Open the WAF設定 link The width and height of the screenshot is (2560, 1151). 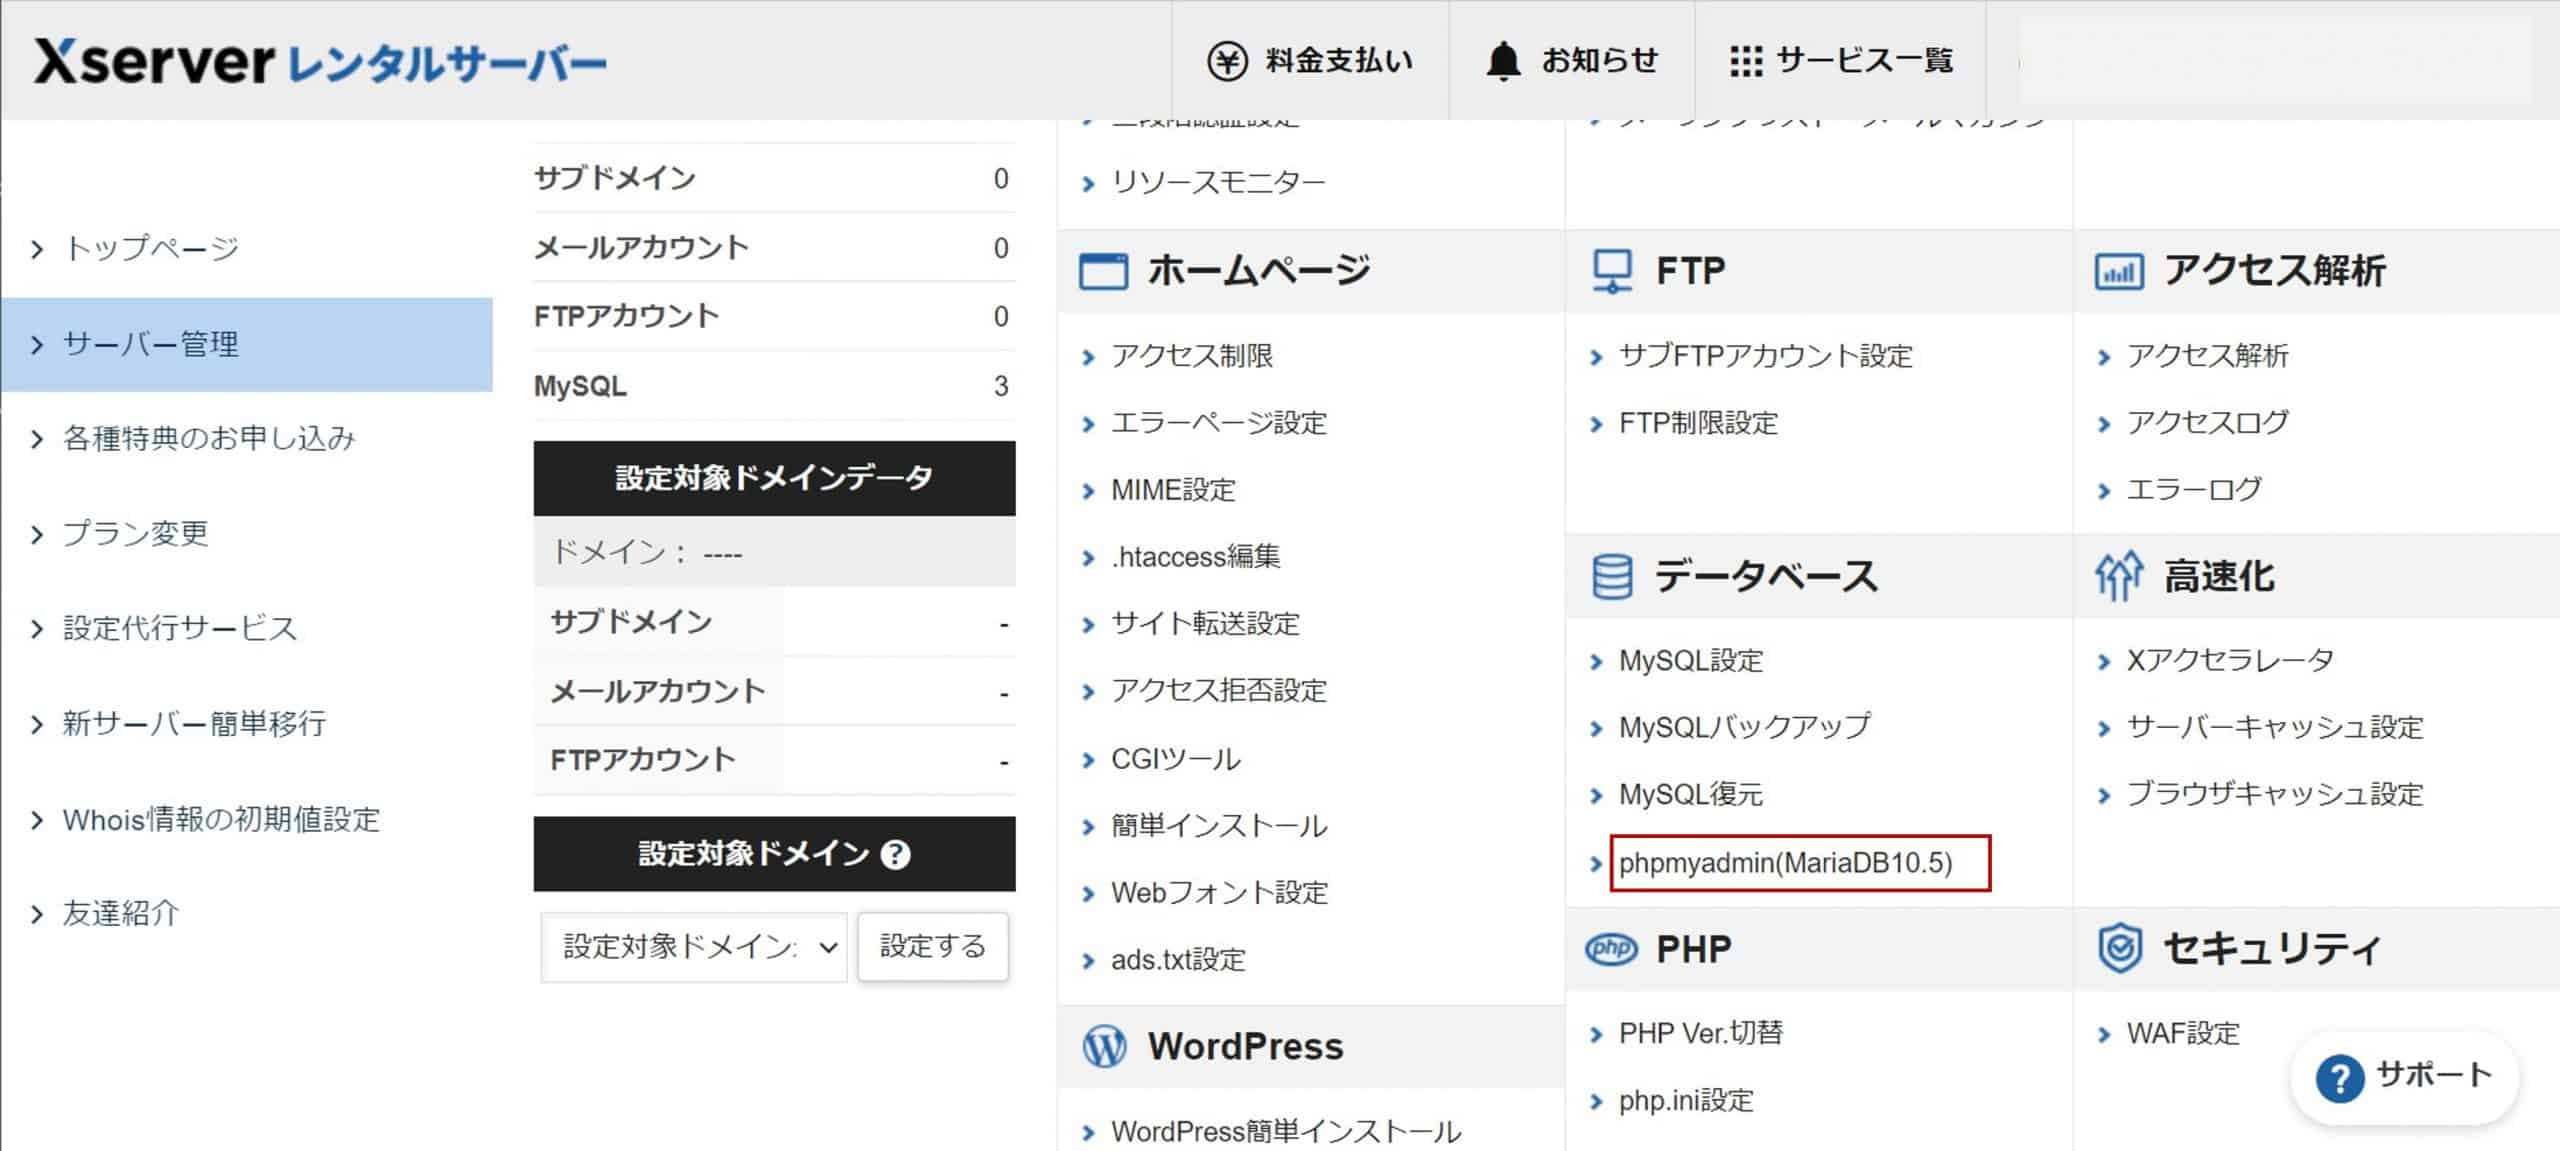click(2183, 1033)
